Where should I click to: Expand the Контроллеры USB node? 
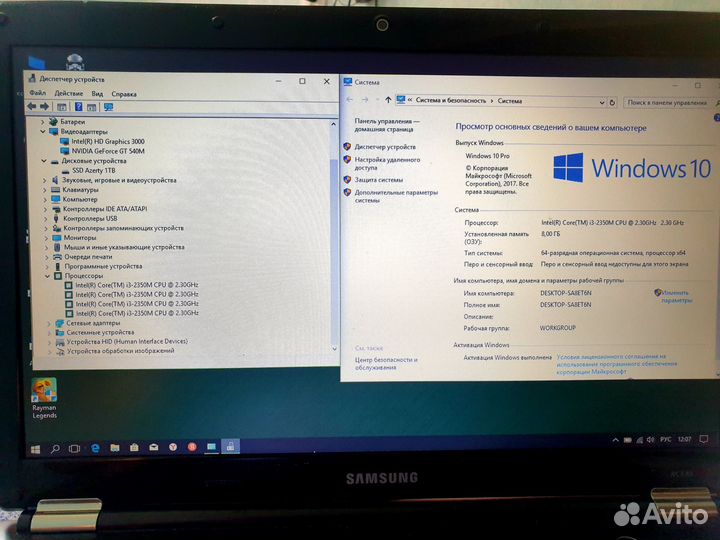coord(45,219)
